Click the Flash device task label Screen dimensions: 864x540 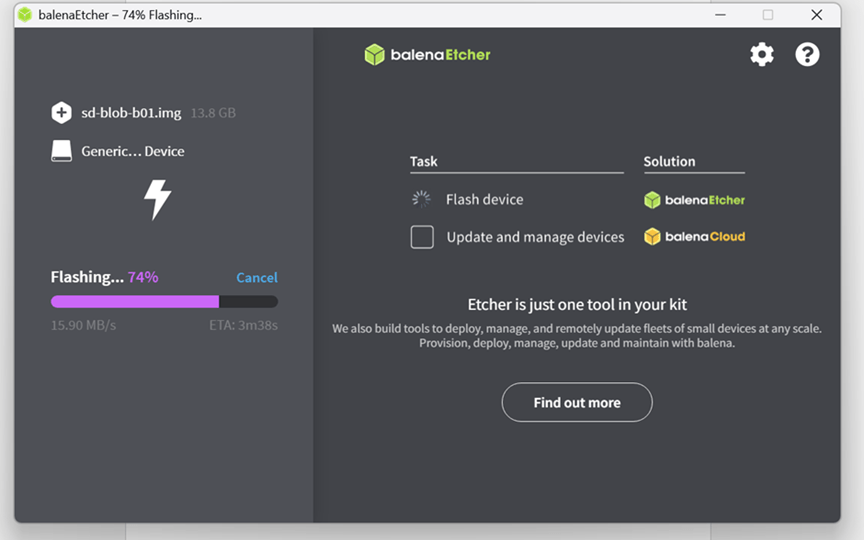click(x=484, y=200)
